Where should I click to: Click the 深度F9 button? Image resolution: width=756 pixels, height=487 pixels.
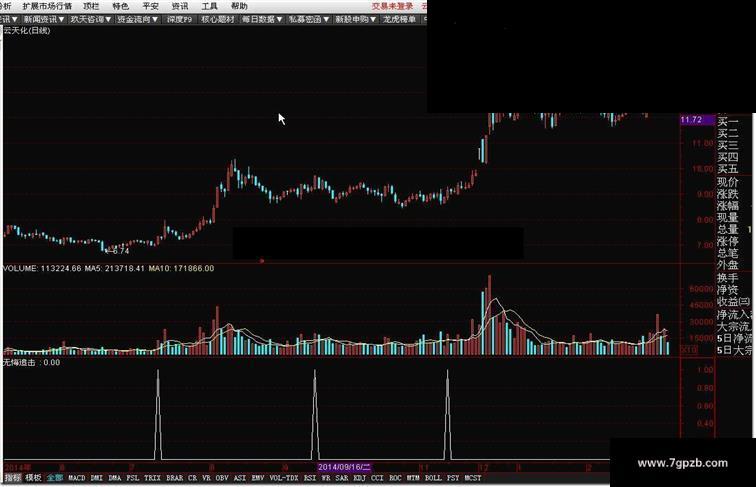pos(179,19)
